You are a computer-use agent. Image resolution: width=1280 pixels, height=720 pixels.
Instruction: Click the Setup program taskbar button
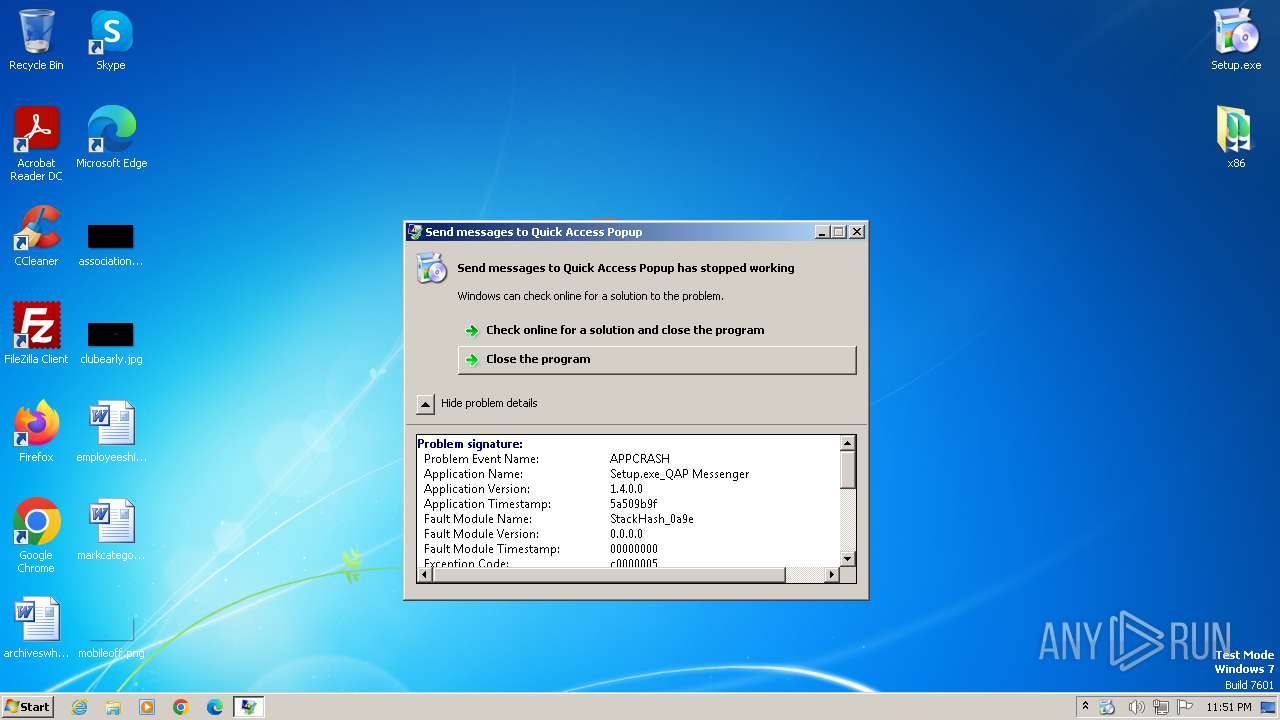[249, 707]
